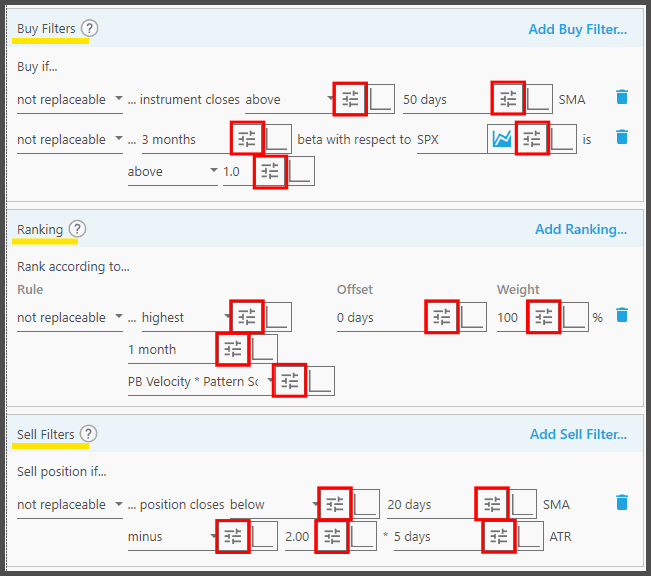Click into the 50 days input field

coord(447,100)
